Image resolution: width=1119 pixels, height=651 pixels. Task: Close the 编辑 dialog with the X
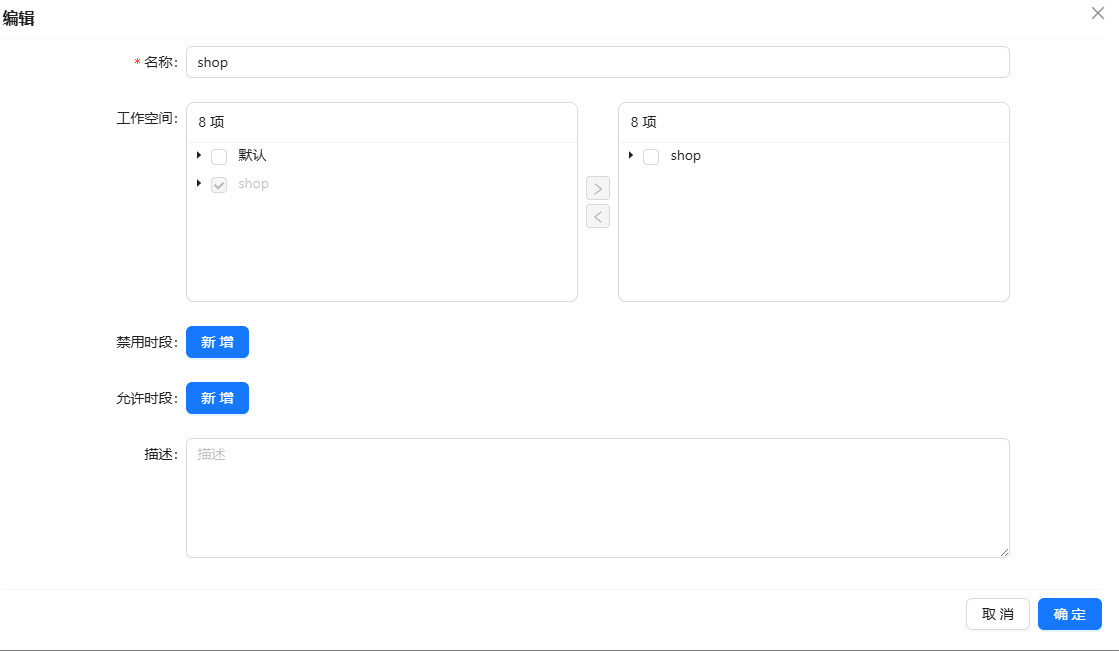click(x=1097, y=13)
